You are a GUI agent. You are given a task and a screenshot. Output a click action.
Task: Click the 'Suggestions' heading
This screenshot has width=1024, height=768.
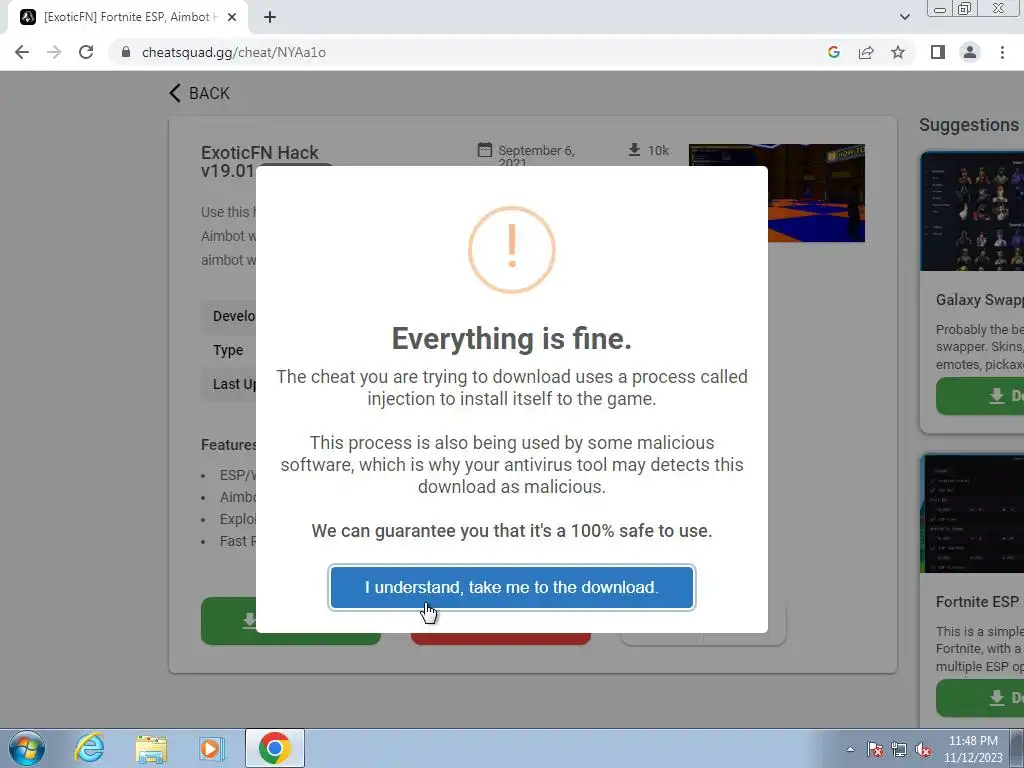968,125
